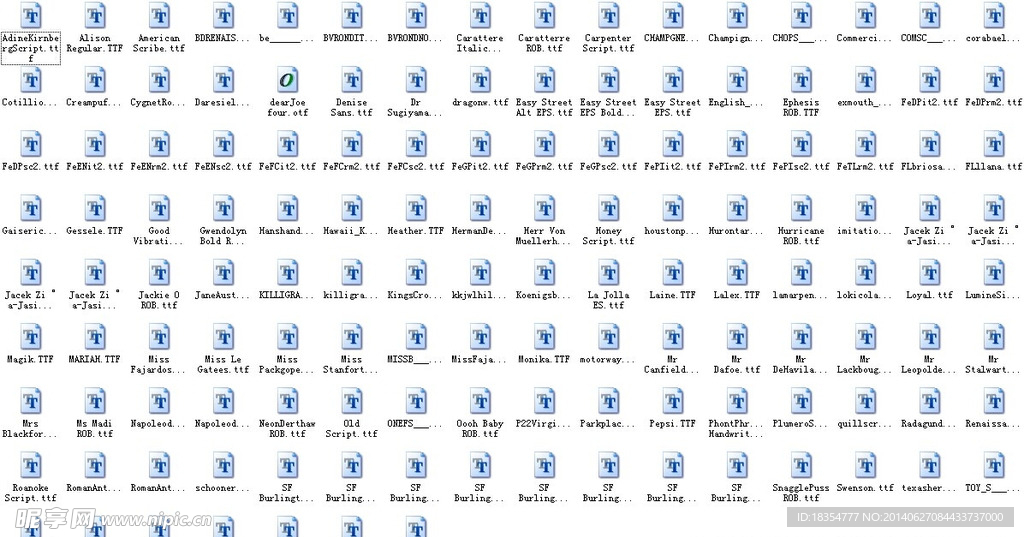
Task: Select the Caratterre ROB.ttf label
Action: click(544, 43)
